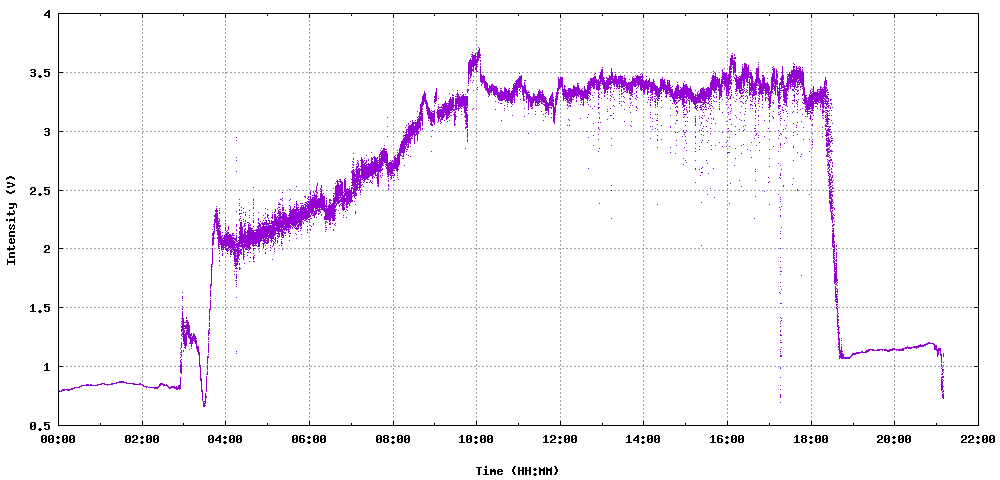
Task: Click the Time (HH:MM) axis title
Action: 517,472
